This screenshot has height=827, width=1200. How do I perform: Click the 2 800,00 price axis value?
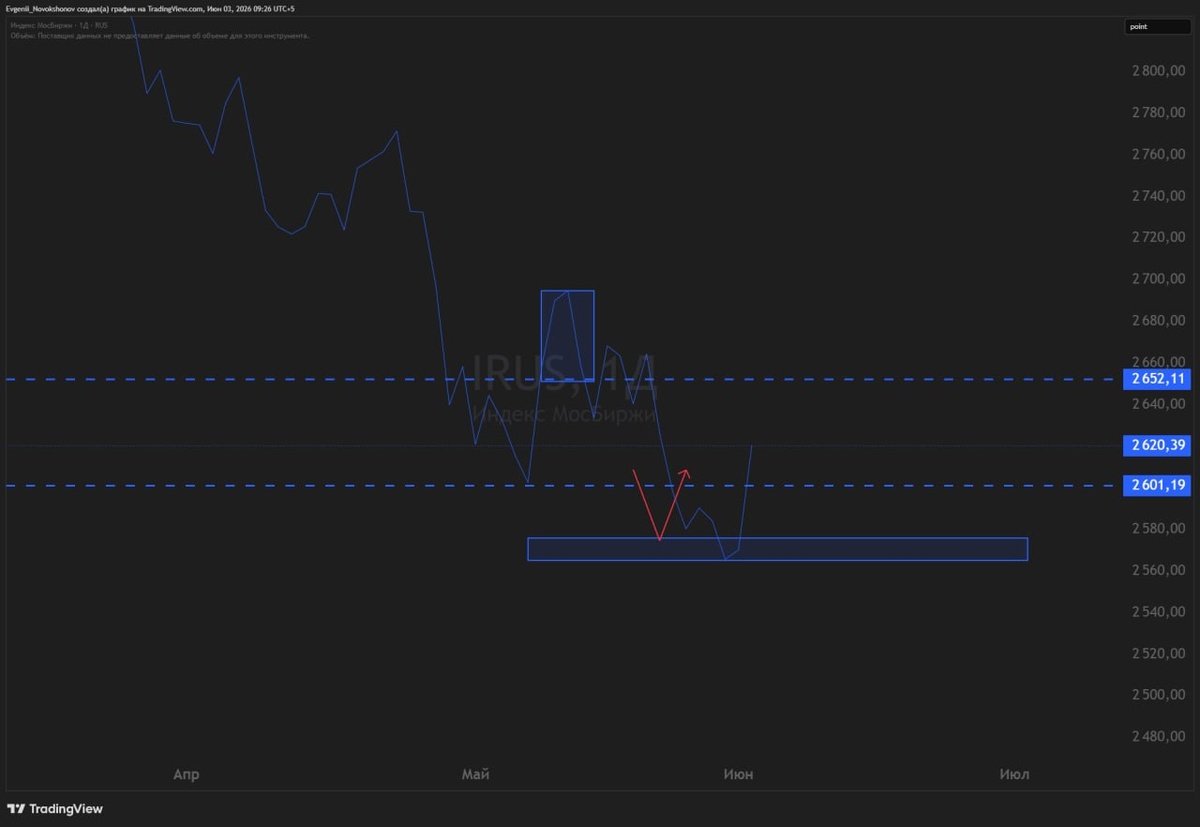pos(1159,71)
